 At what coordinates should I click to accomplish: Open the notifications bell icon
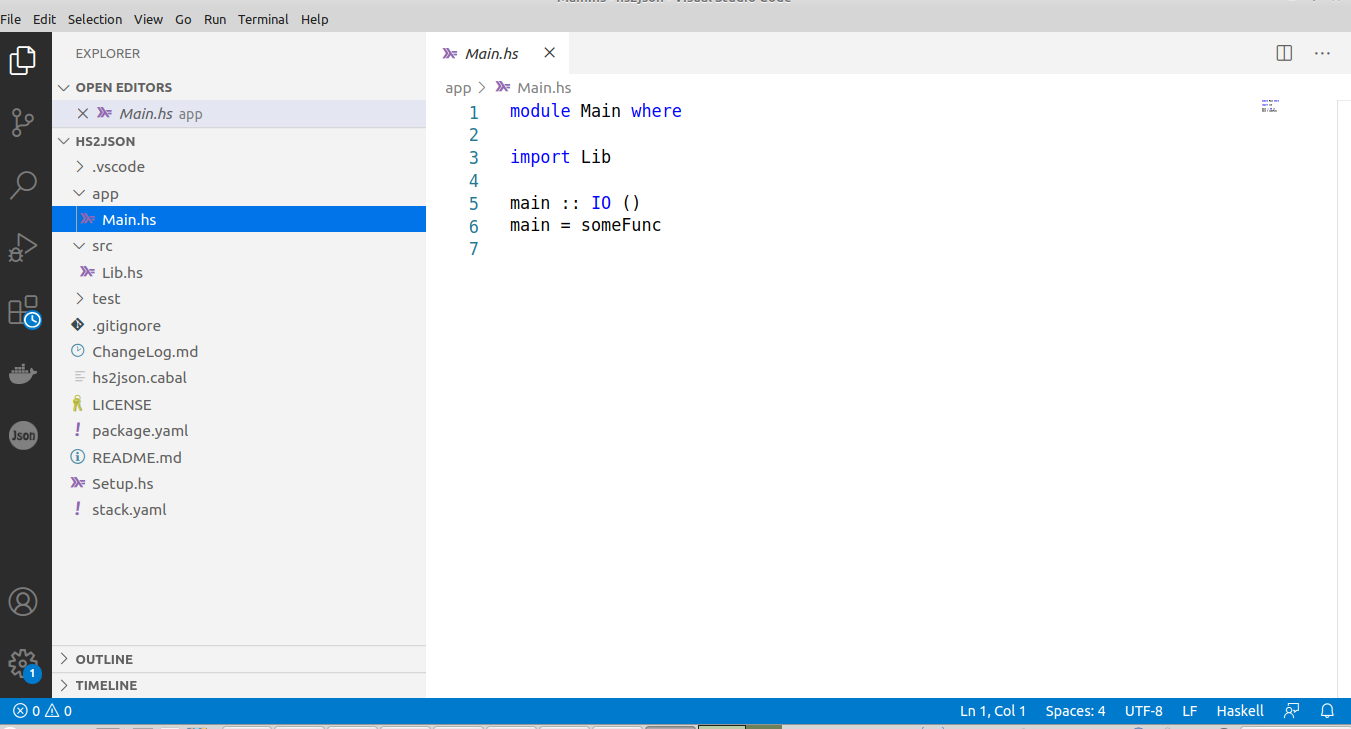click(1328, 711)
